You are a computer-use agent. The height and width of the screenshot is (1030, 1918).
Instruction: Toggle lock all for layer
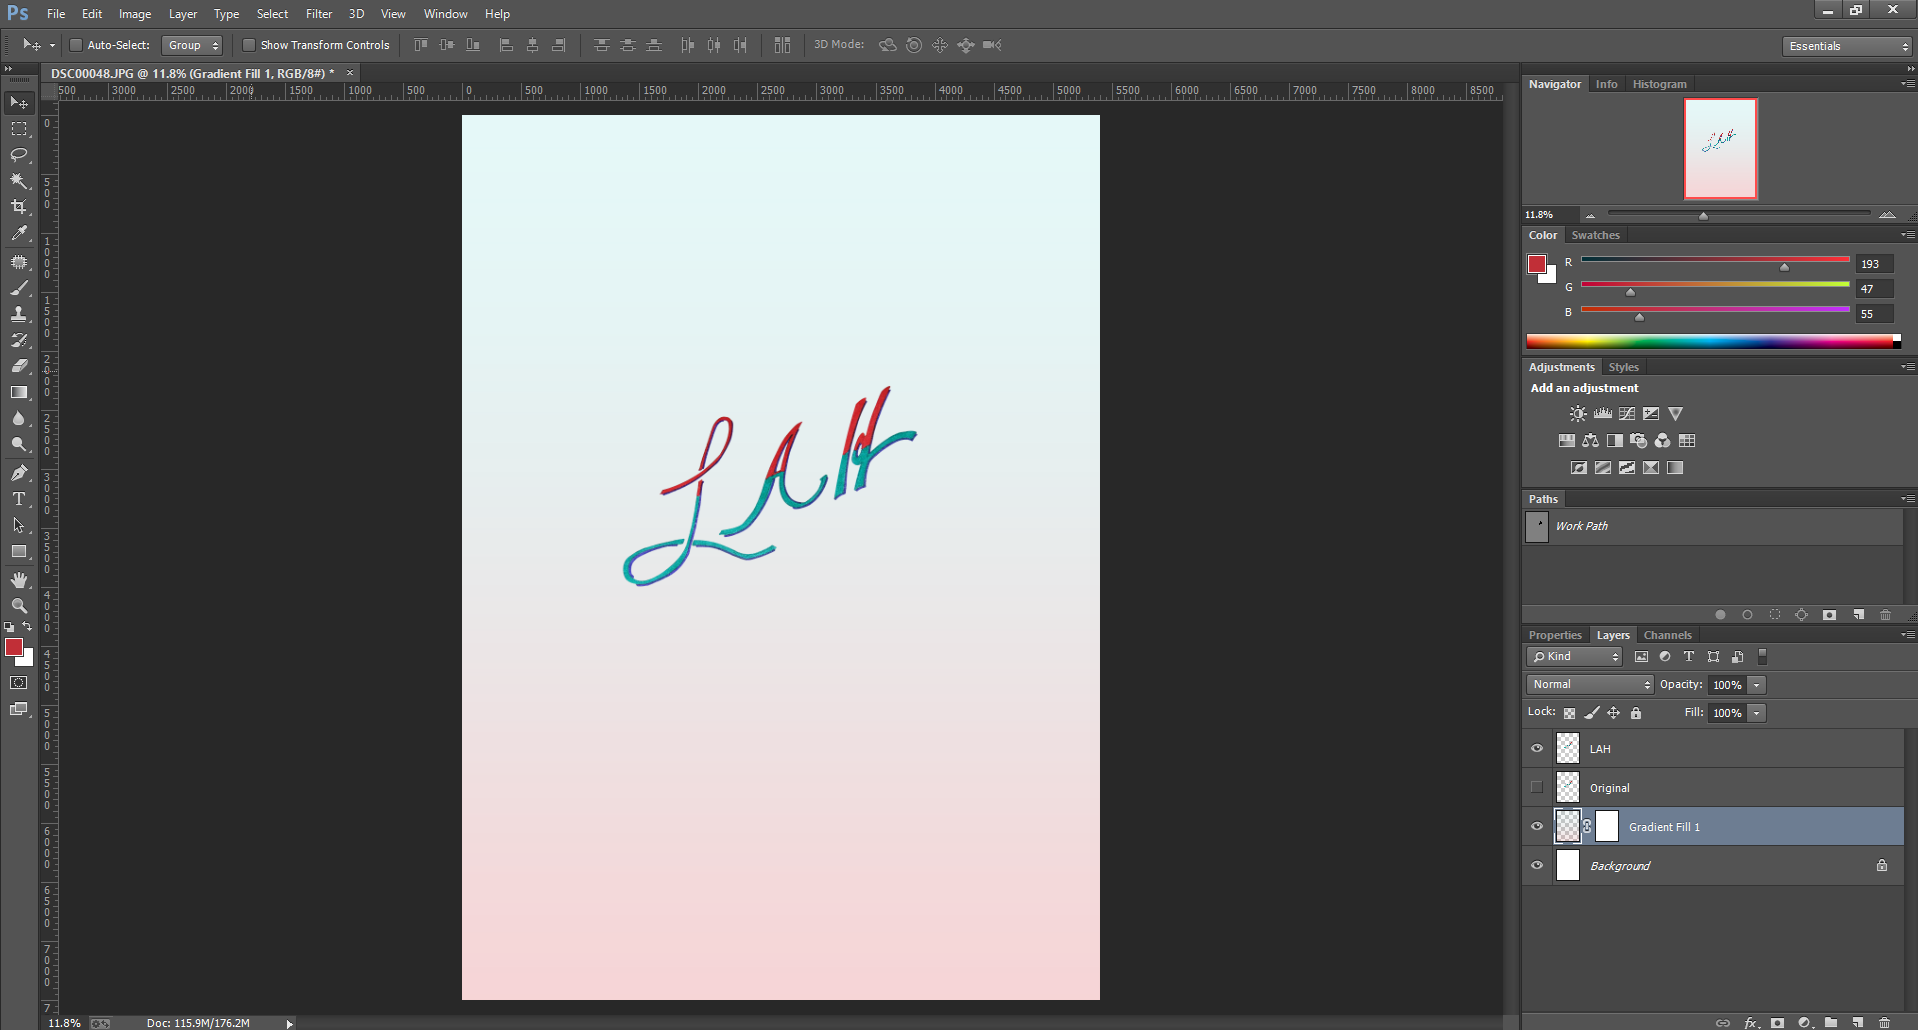1636,713
